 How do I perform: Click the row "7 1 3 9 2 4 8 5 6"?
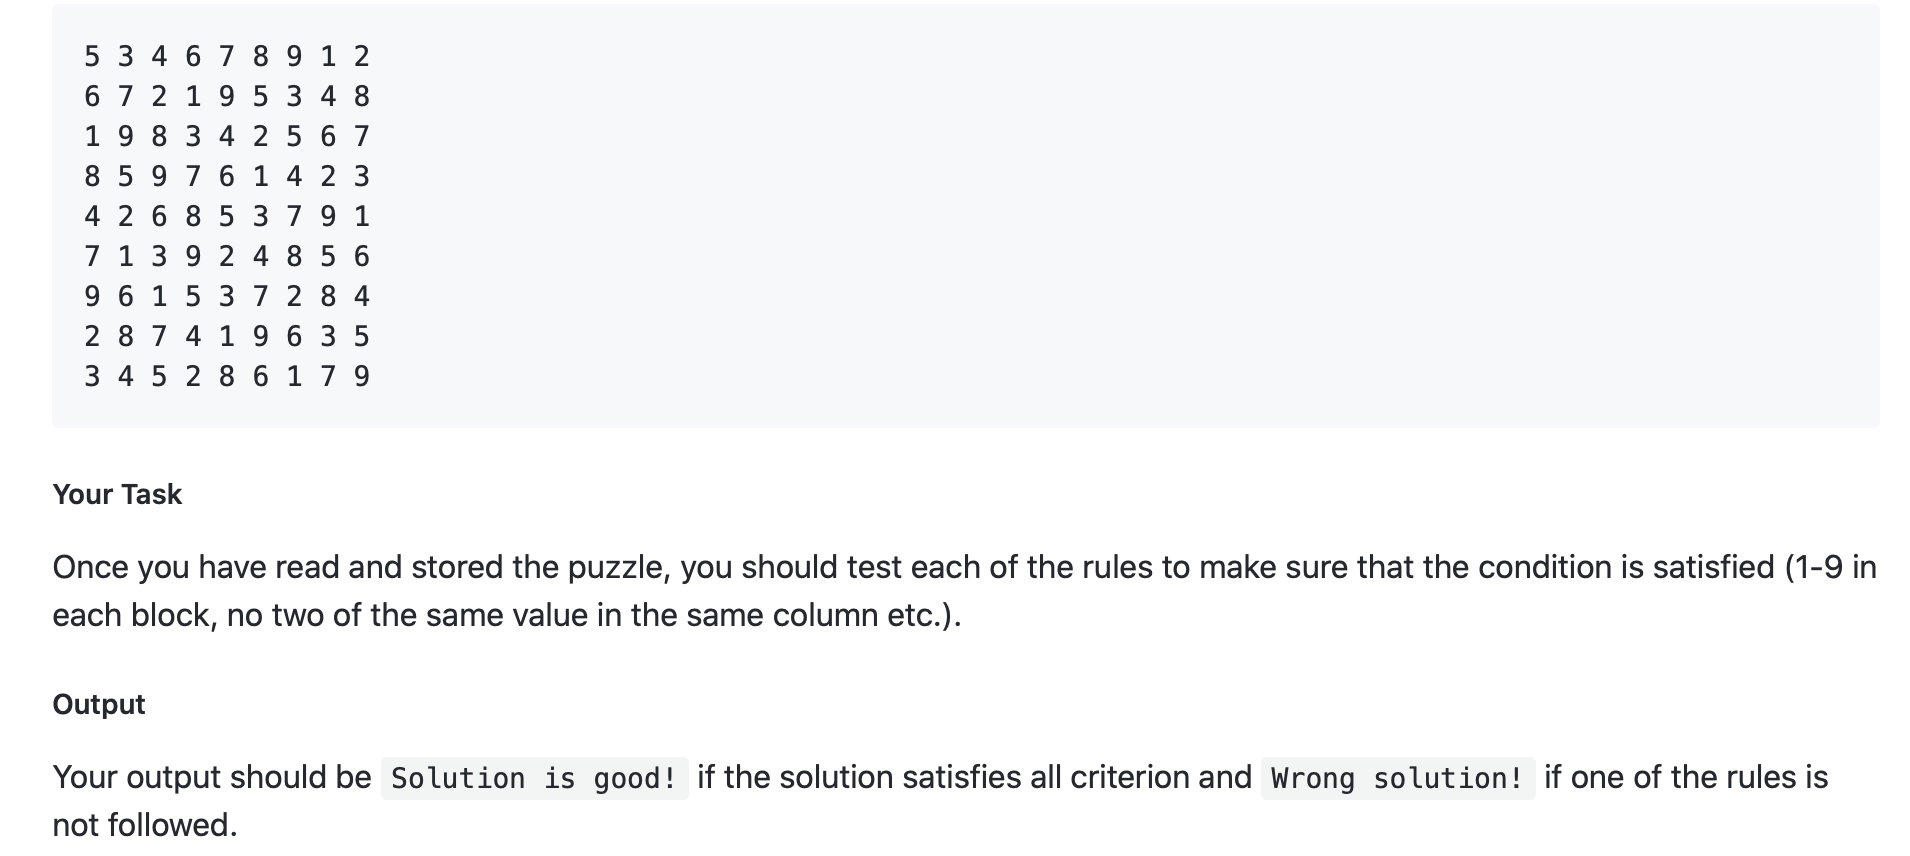pos(227,256)
